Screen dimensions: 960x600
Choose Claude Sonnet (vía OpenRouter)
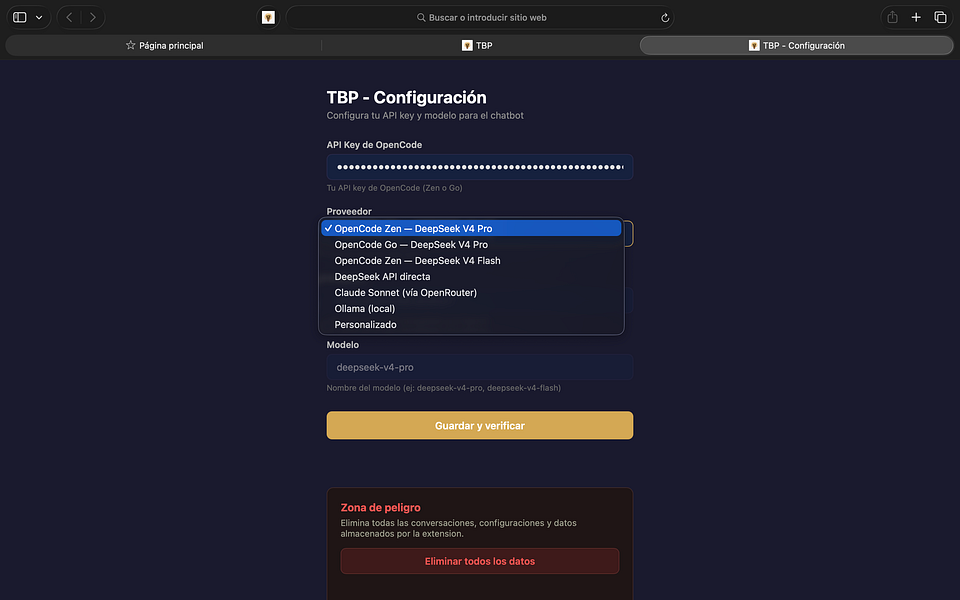point(471,292)
